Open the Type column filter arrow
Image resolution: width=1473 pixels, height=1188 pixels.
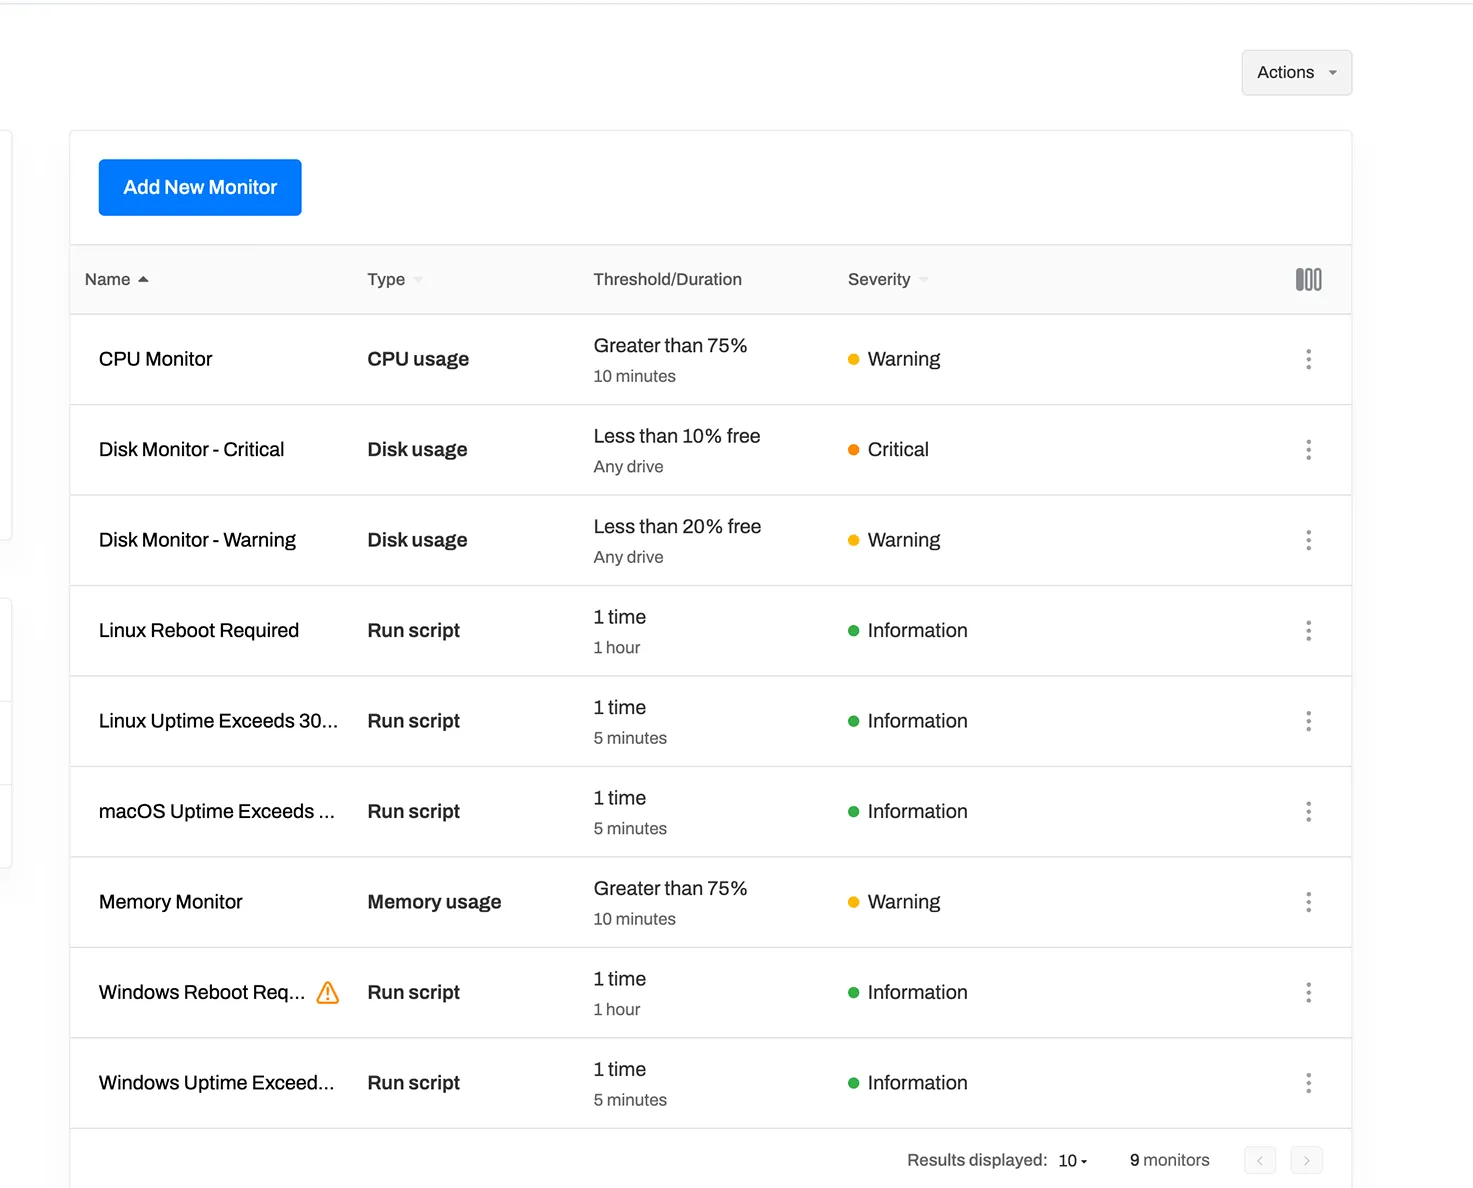tap(418, 280)
